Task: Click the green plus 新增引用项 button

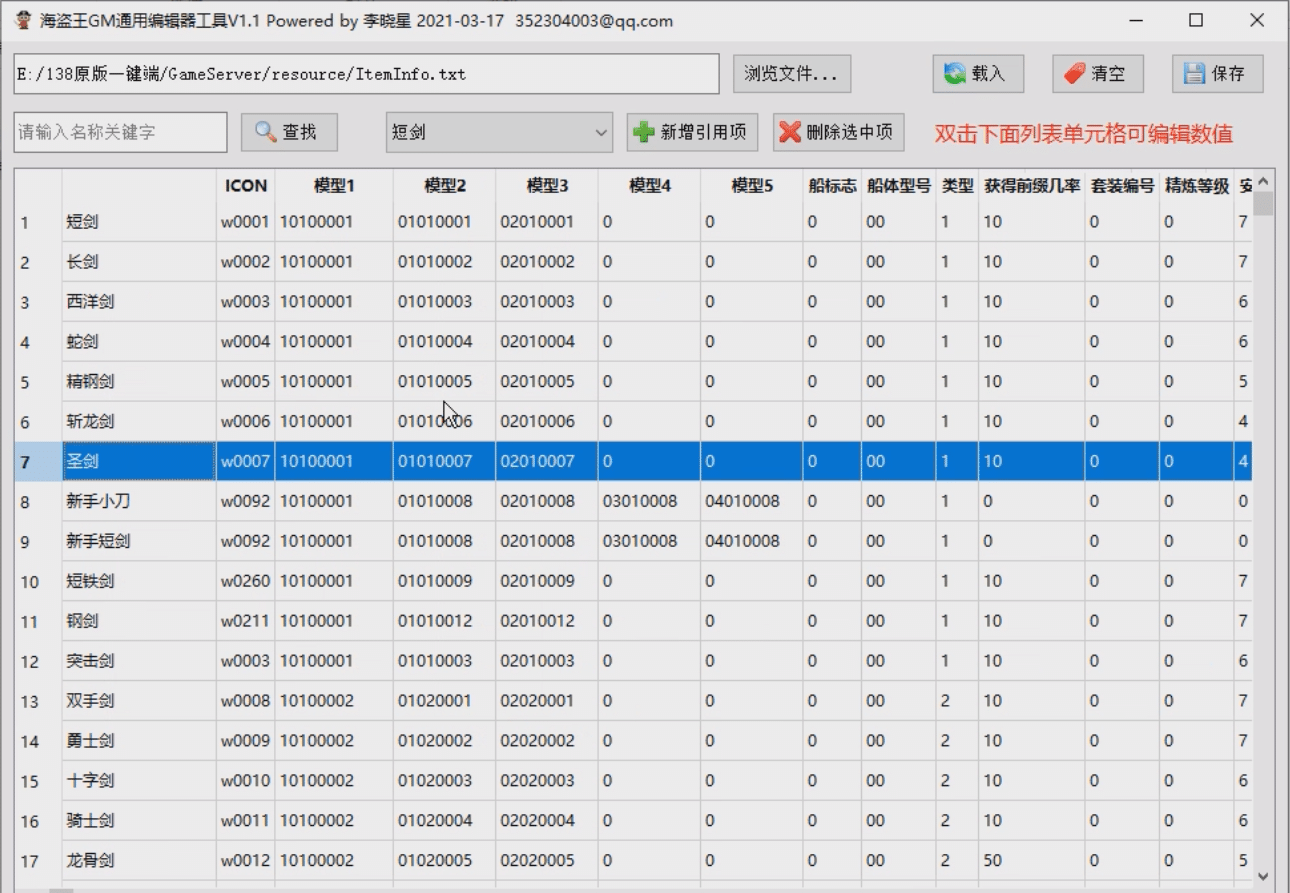Action: point(692,132)
